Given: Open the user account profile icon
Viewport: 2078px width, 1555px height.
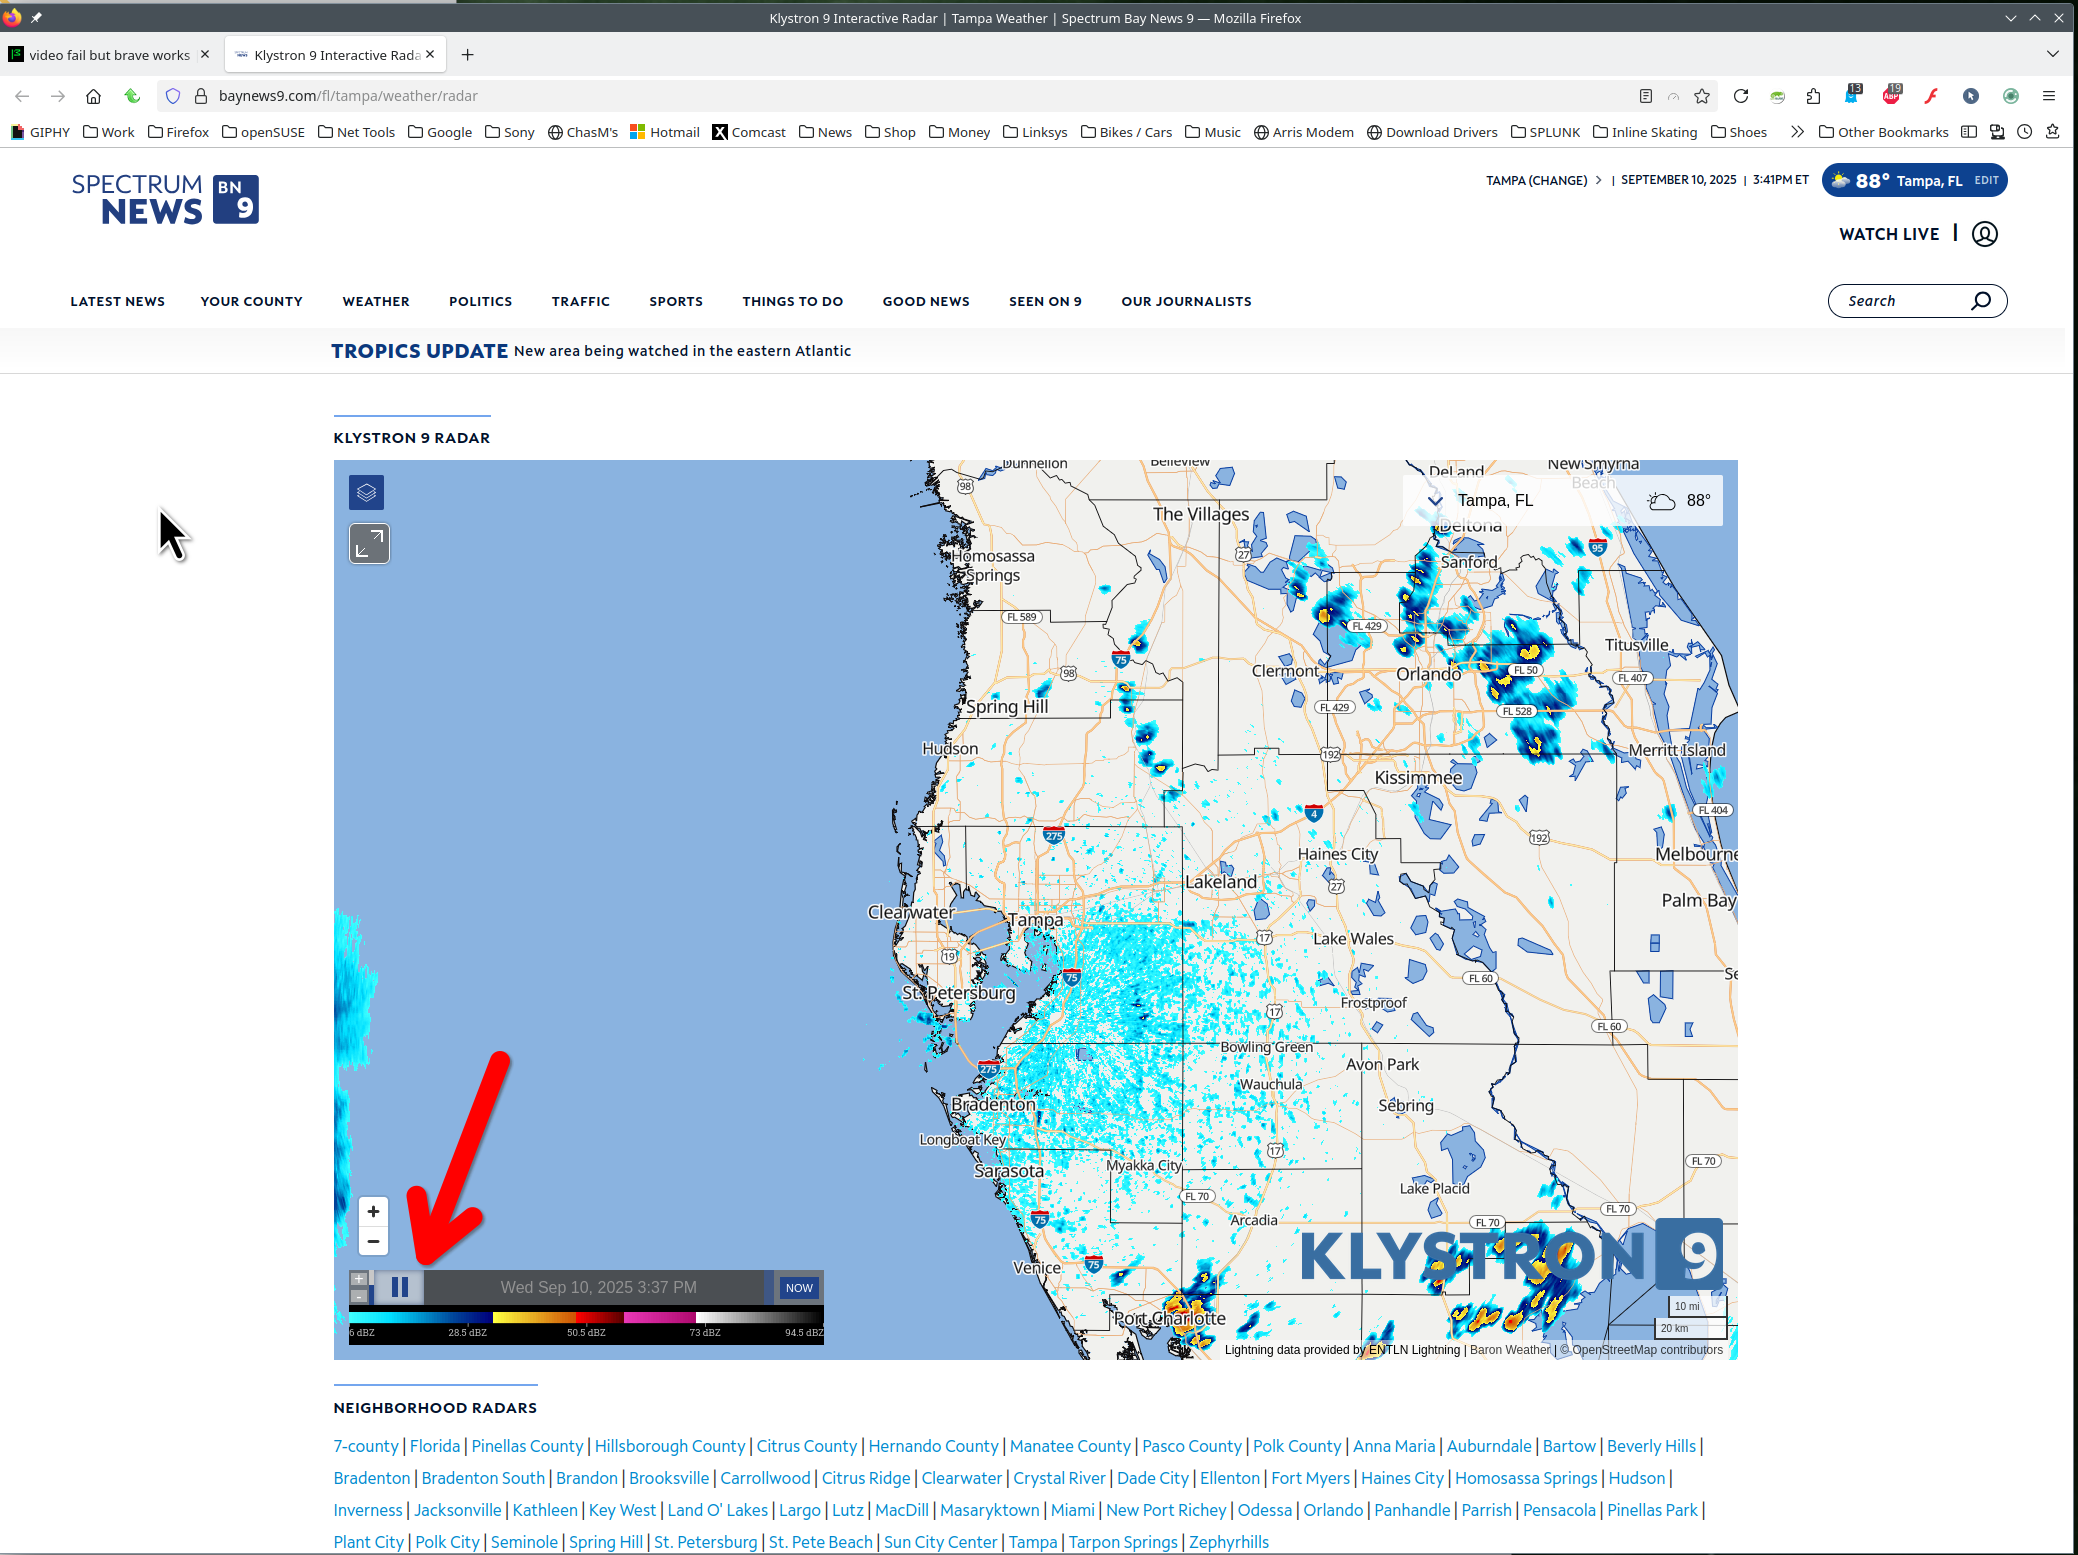Looking at the screenshot, I should point(1985,234).
